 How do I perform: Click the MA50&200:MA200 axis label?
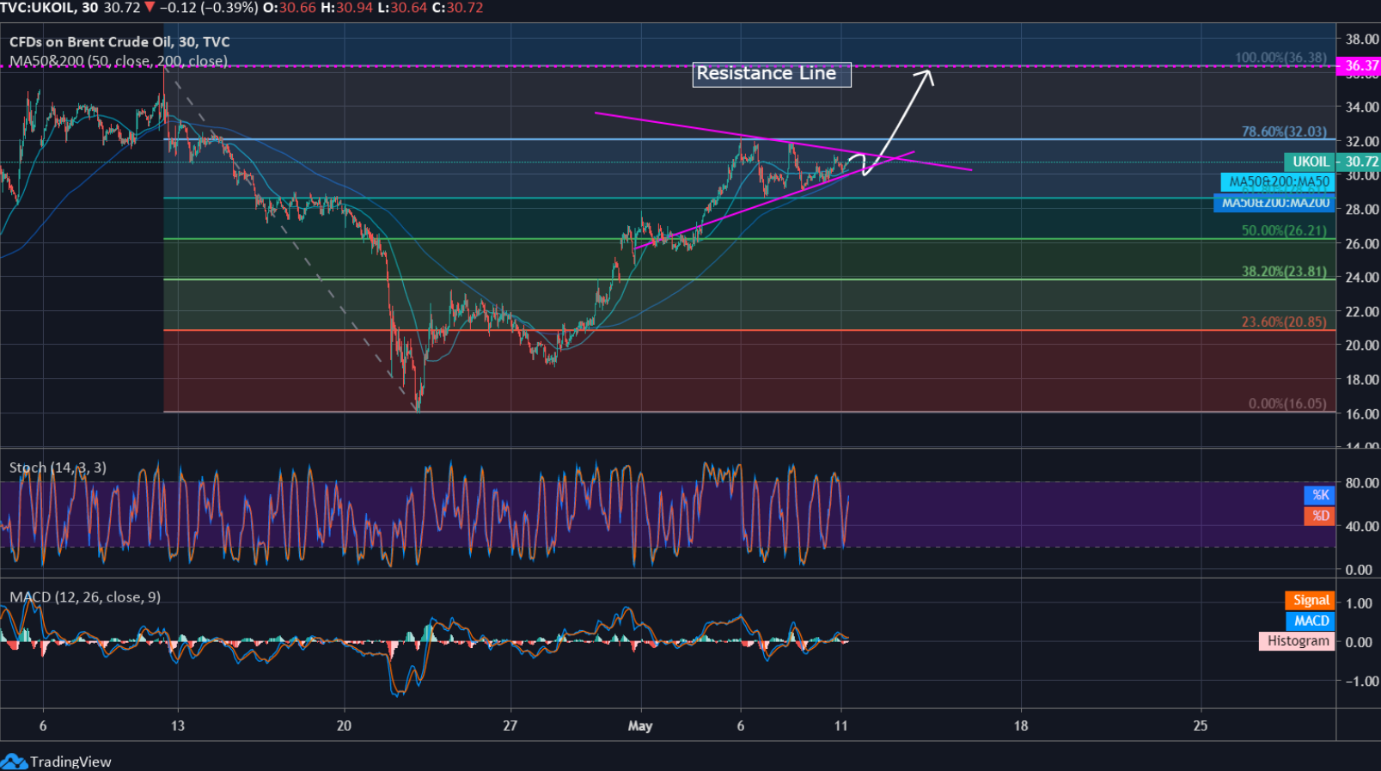[x=1273, y=203]
